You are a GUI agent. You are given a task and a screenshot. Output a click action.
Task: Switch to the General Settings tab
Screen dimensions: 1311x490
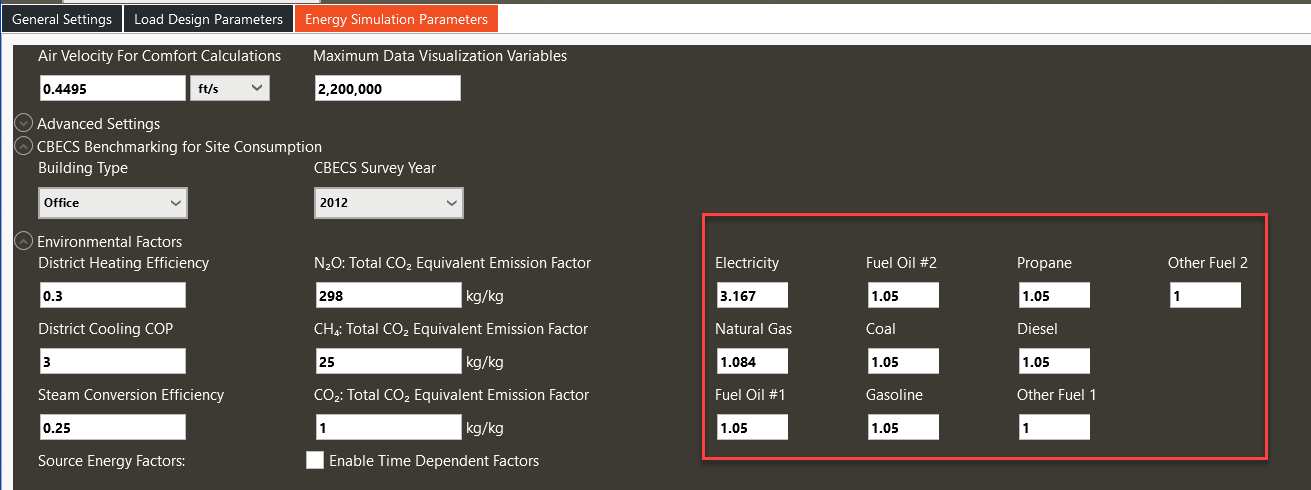click(61, 19)
